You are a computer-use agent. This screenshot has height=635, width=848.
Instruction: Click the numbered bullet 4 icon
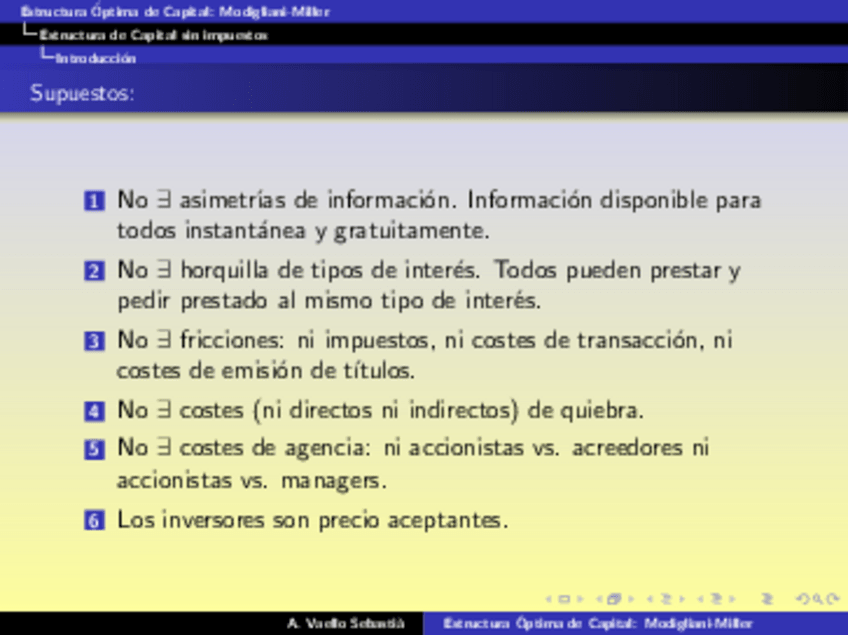click(x=94, y=411)
